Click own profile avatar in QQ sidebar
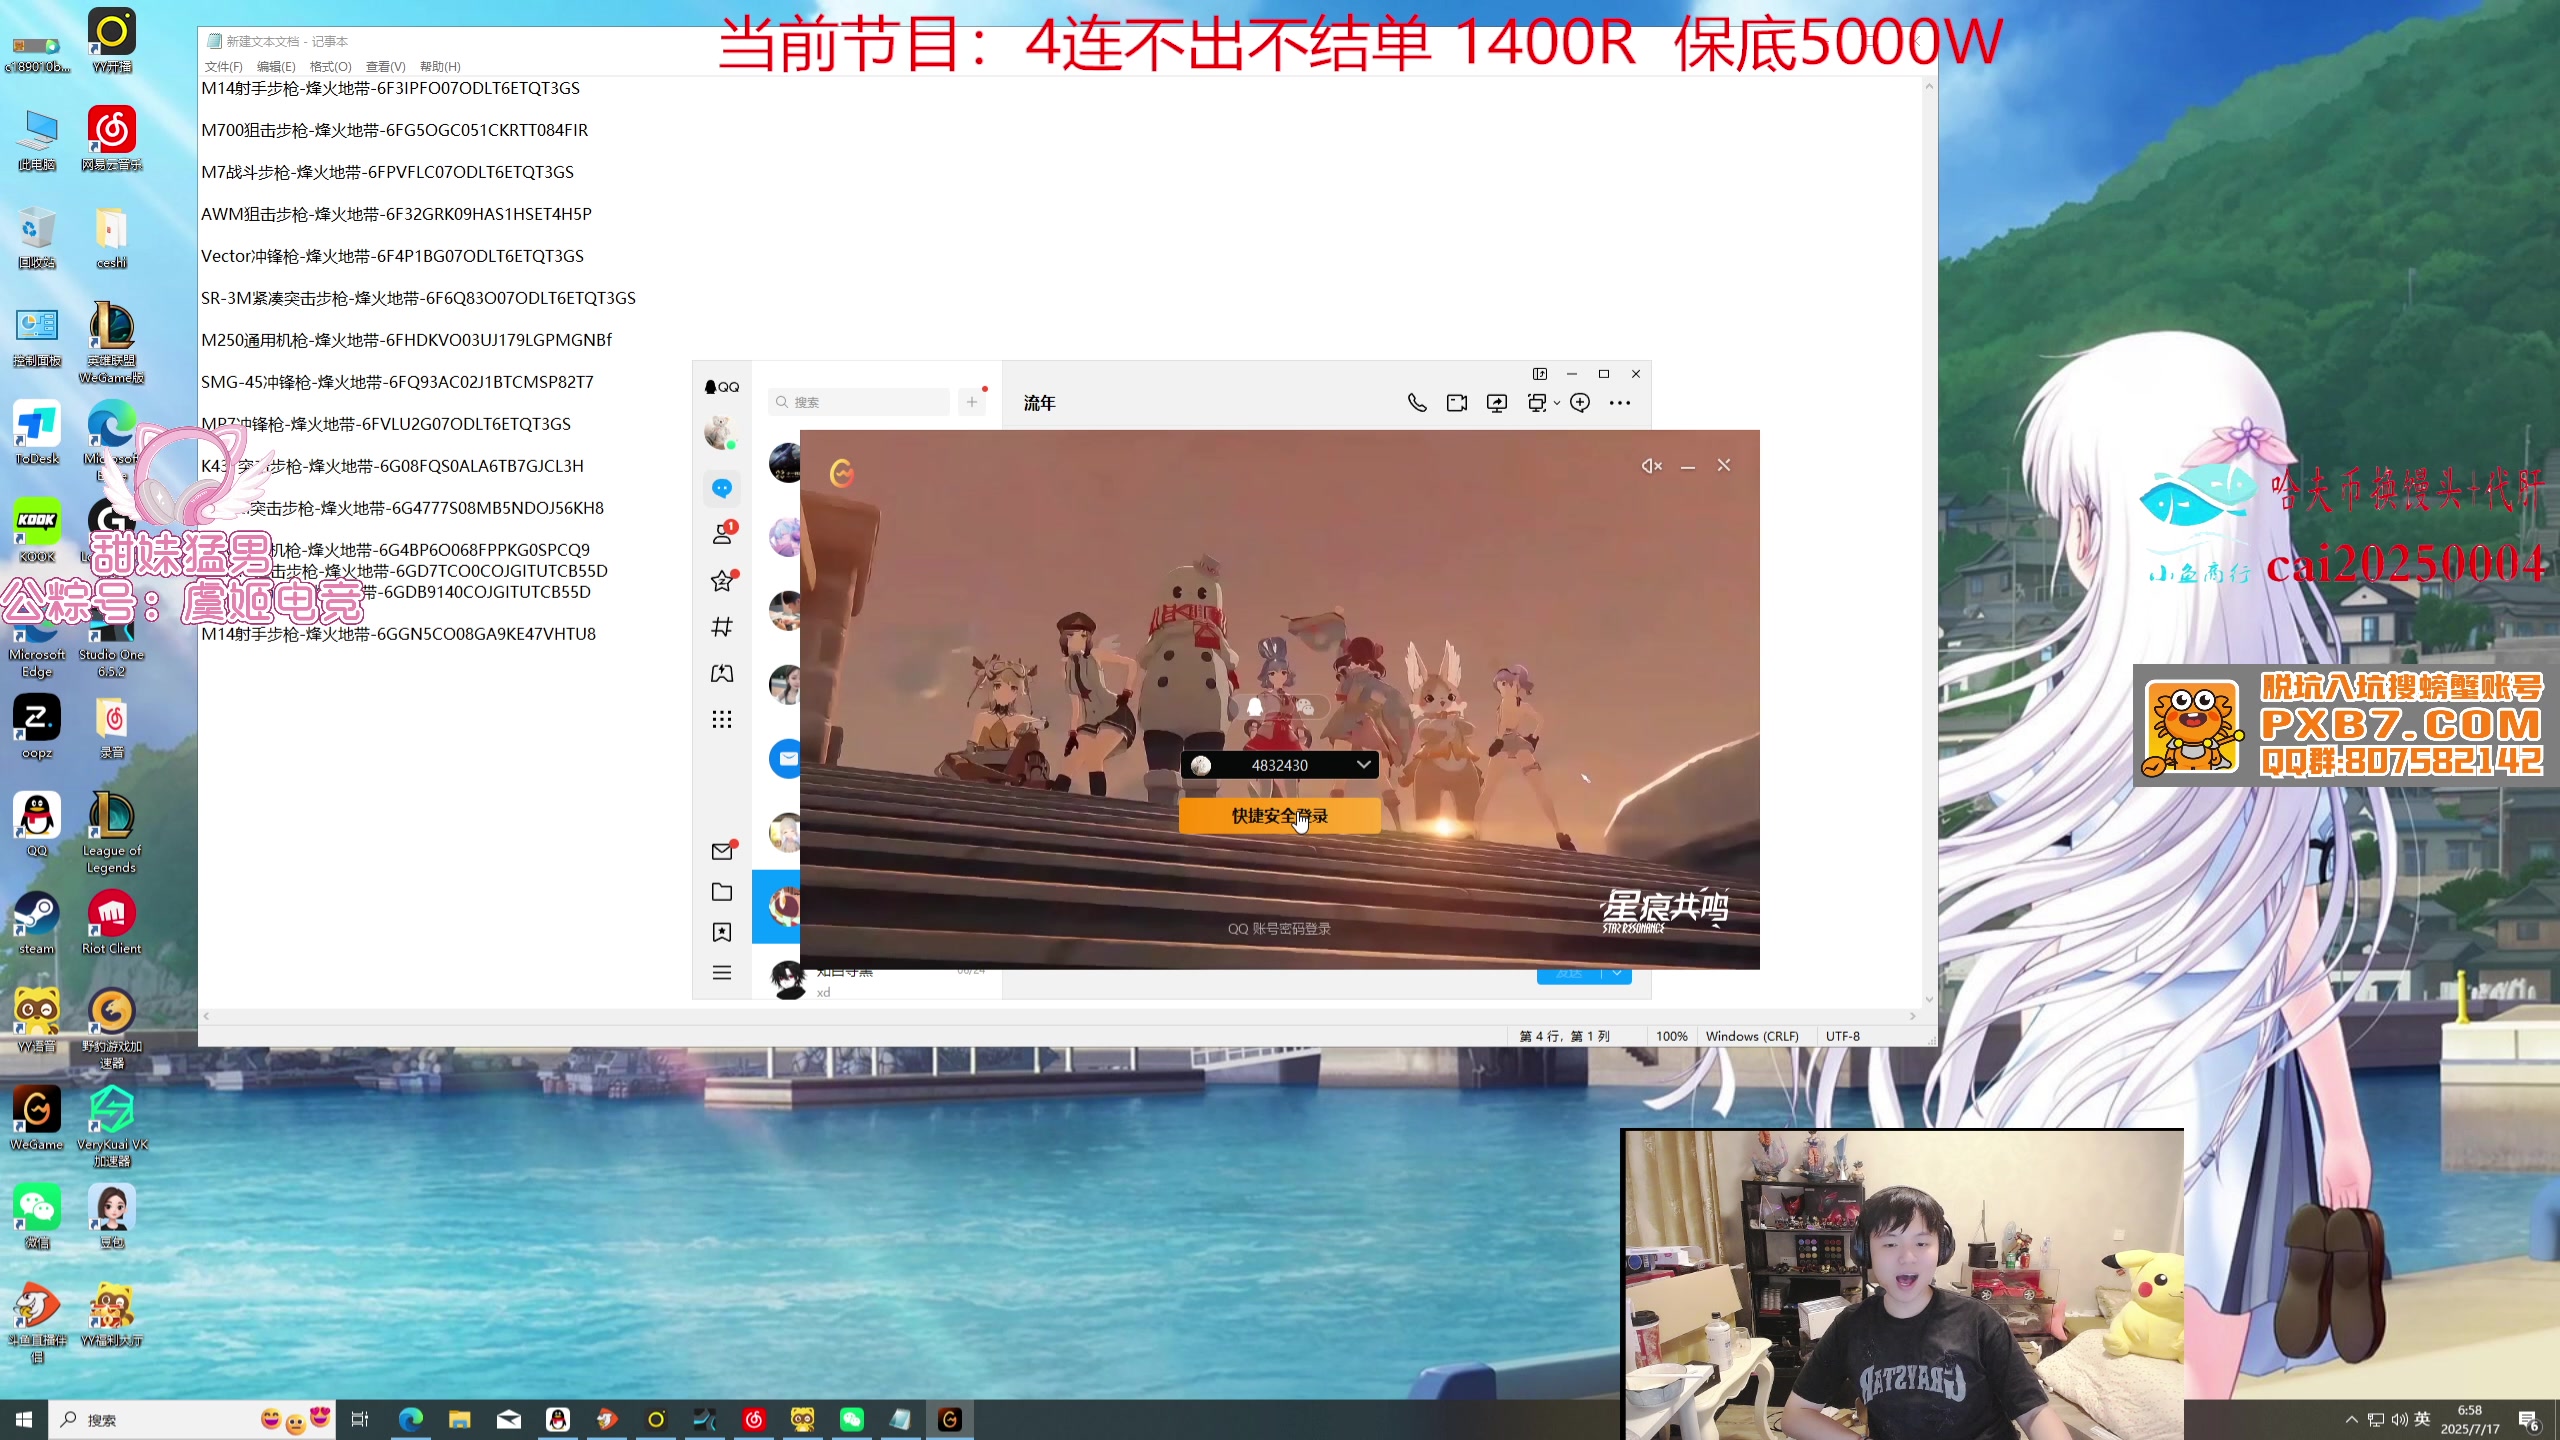 click(720, 433)
